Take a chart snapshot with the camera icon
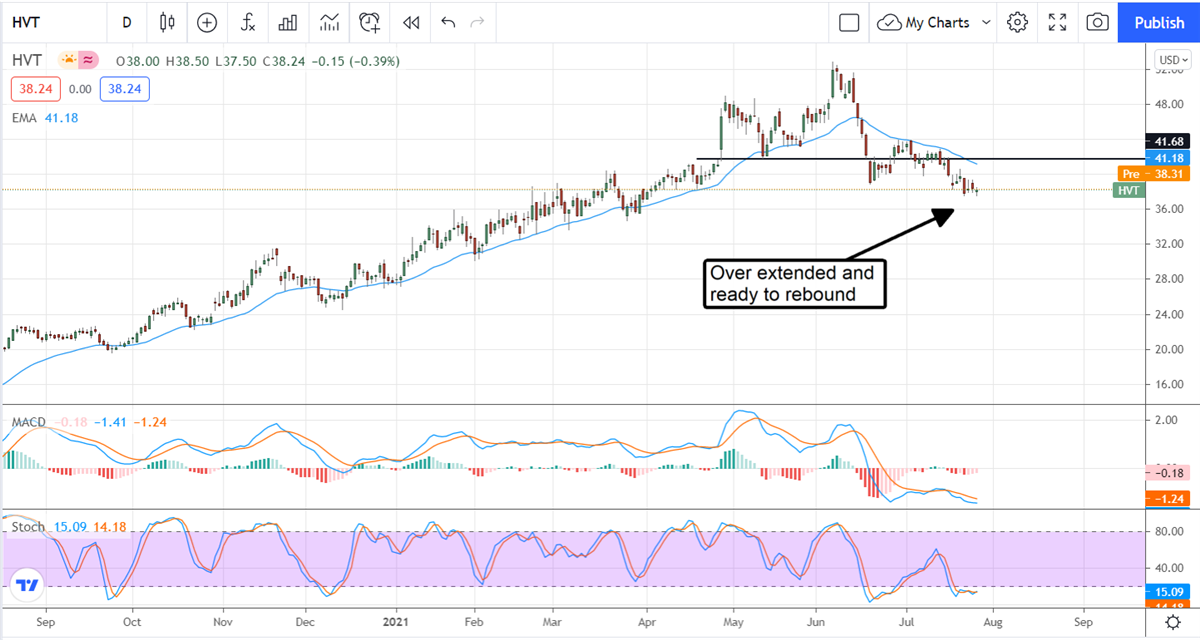1200x640 pixels. click(x=1097, y=22)
